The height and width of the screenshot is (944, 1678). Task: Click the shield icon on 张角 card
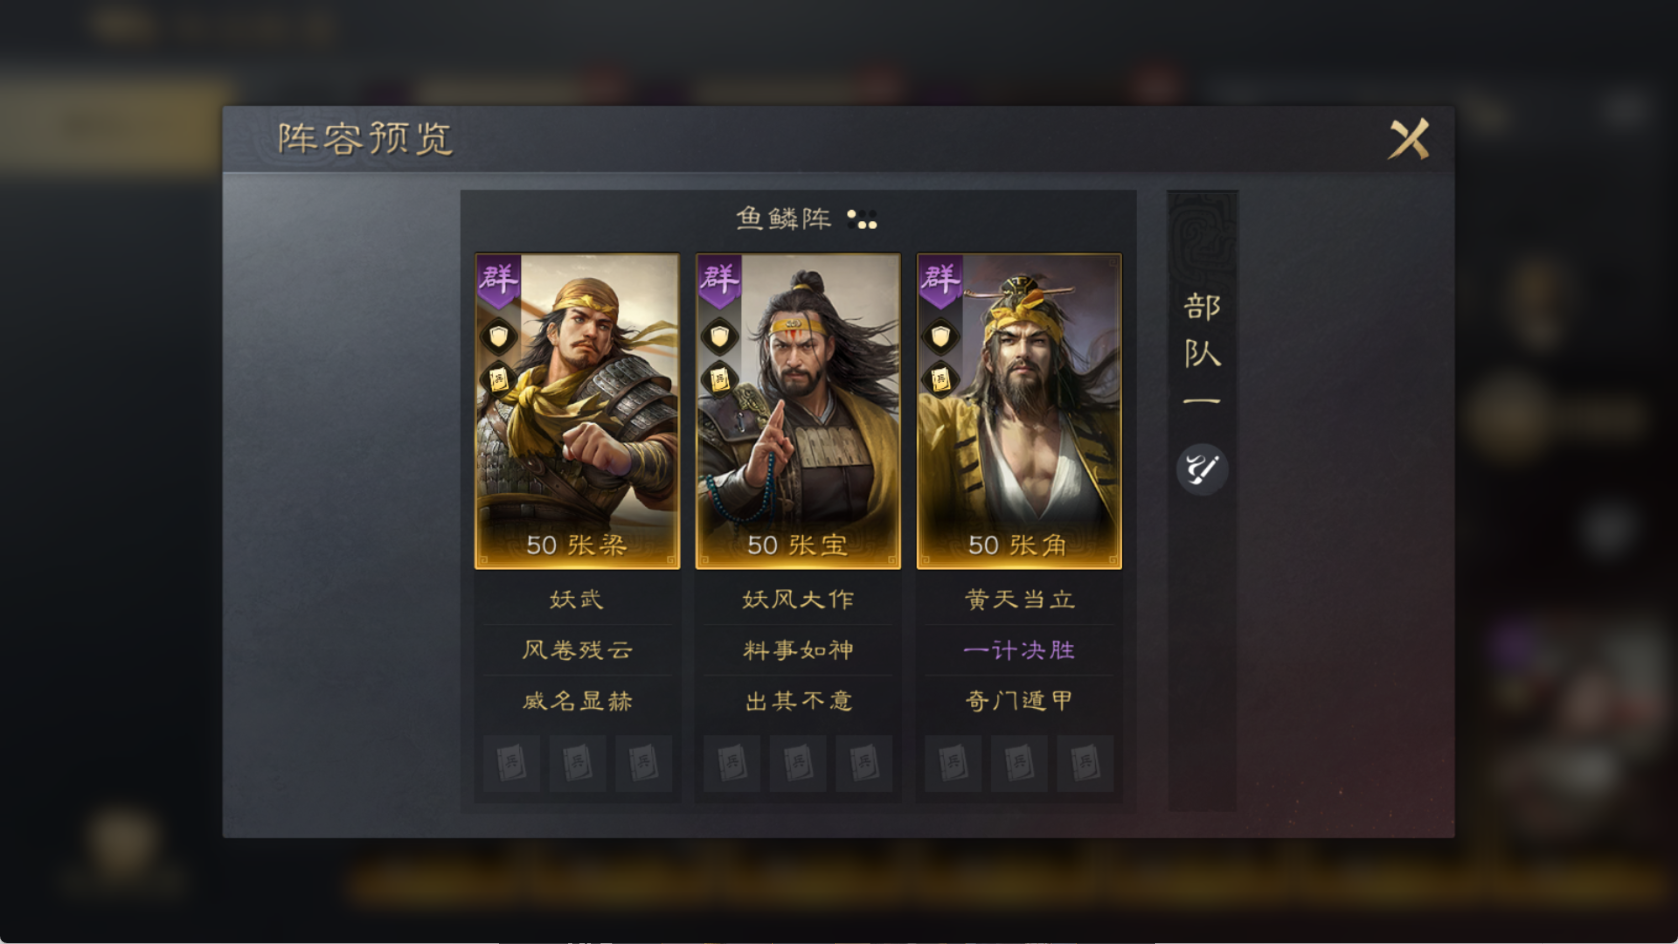click(x=940, y=336)
